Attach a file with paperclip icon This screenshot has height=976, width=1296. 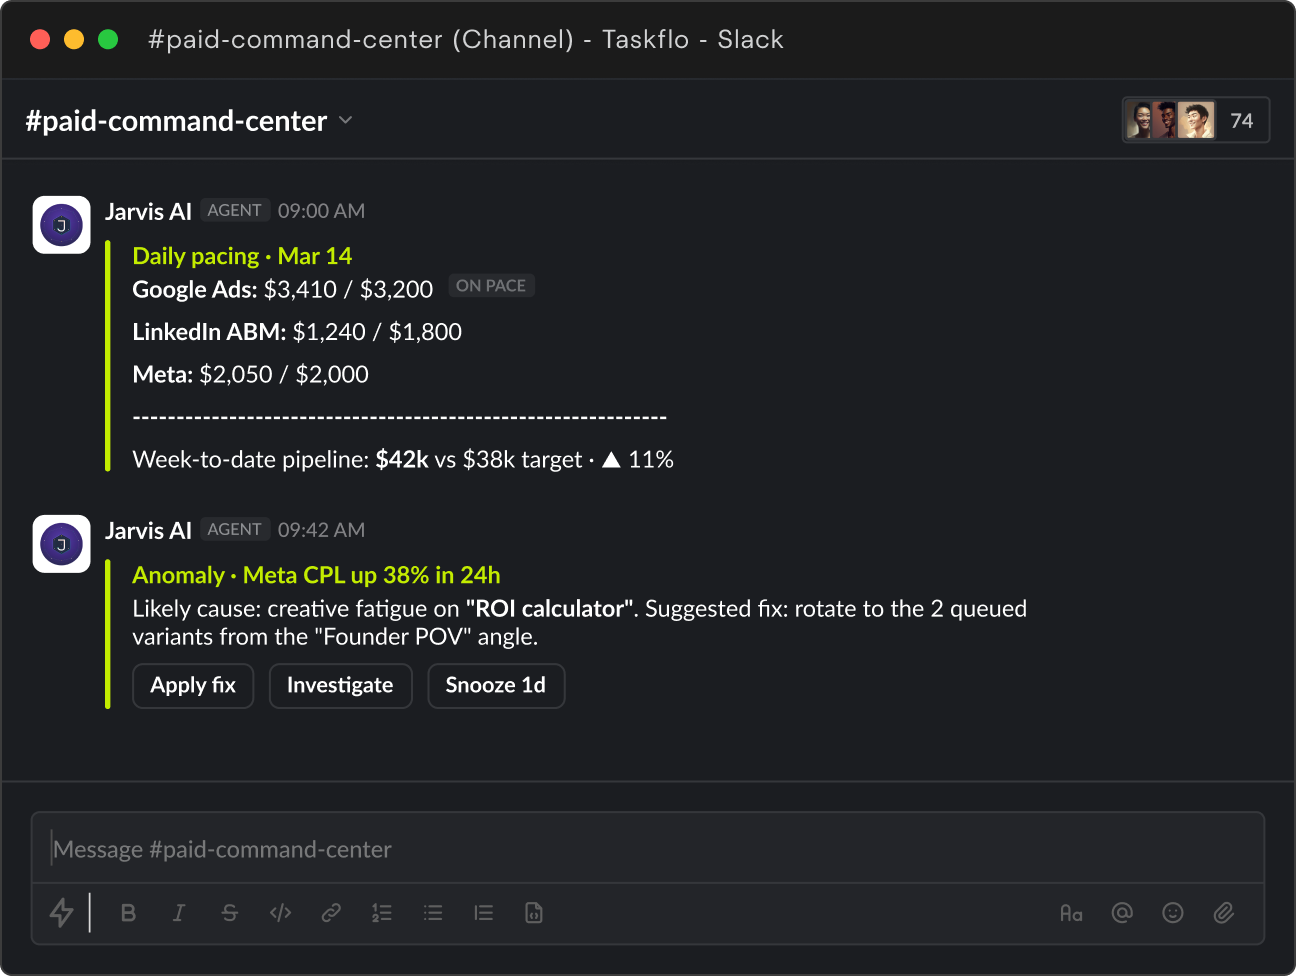[x=1224, y=912]
